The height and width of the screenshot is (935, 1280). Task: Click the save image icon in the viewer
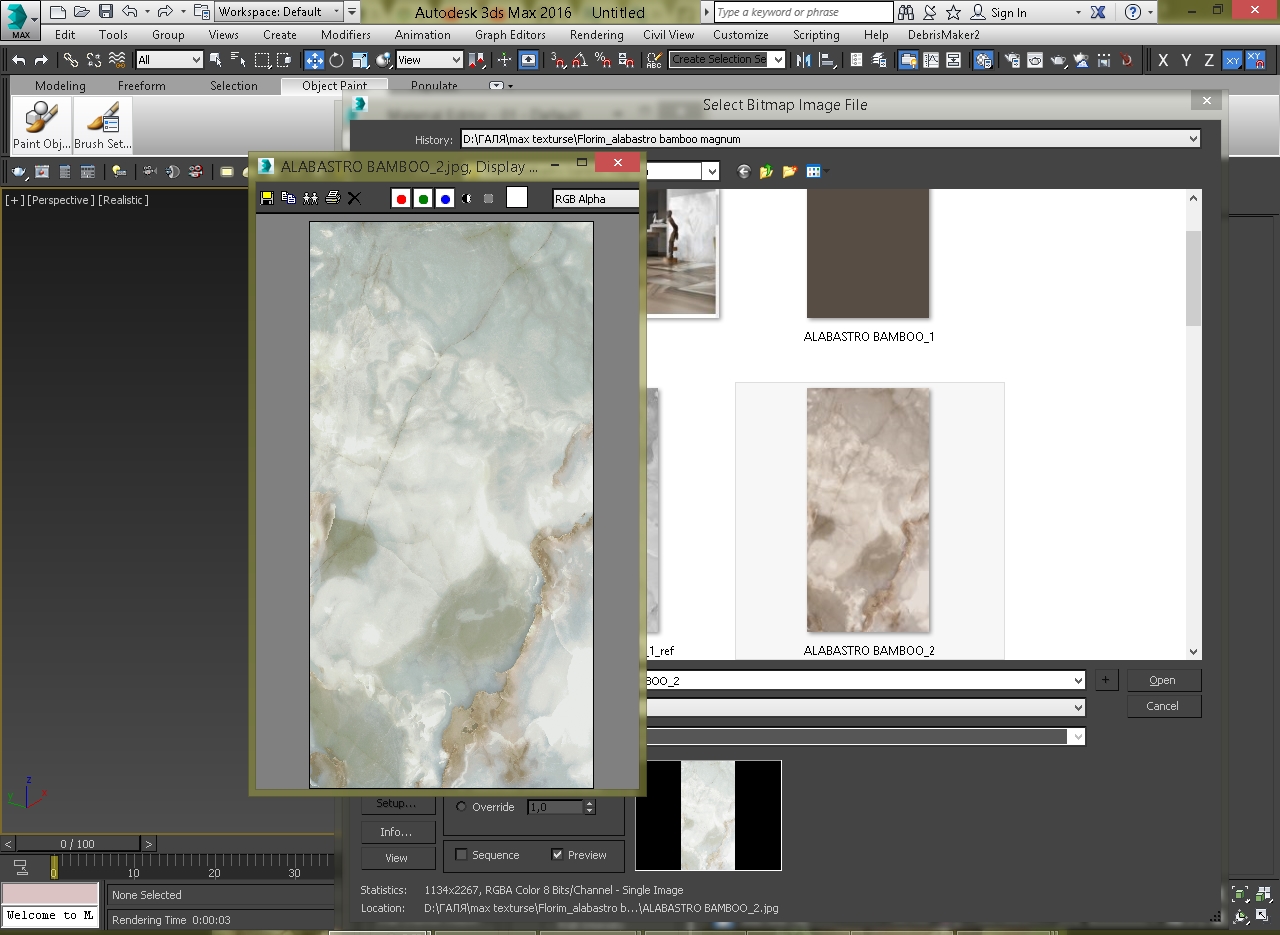click(x=266, y=197)
